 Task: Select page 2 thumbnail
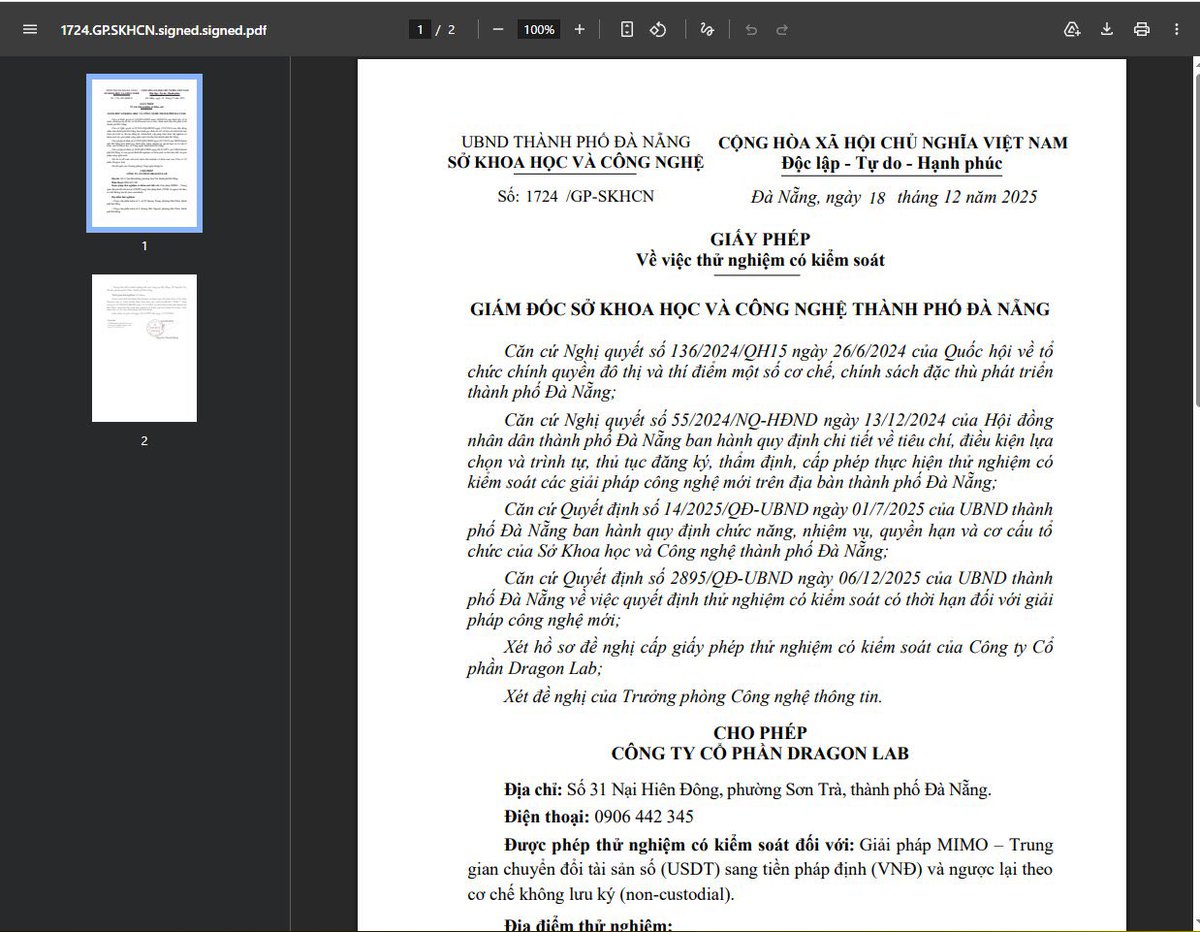click(144, 348)
